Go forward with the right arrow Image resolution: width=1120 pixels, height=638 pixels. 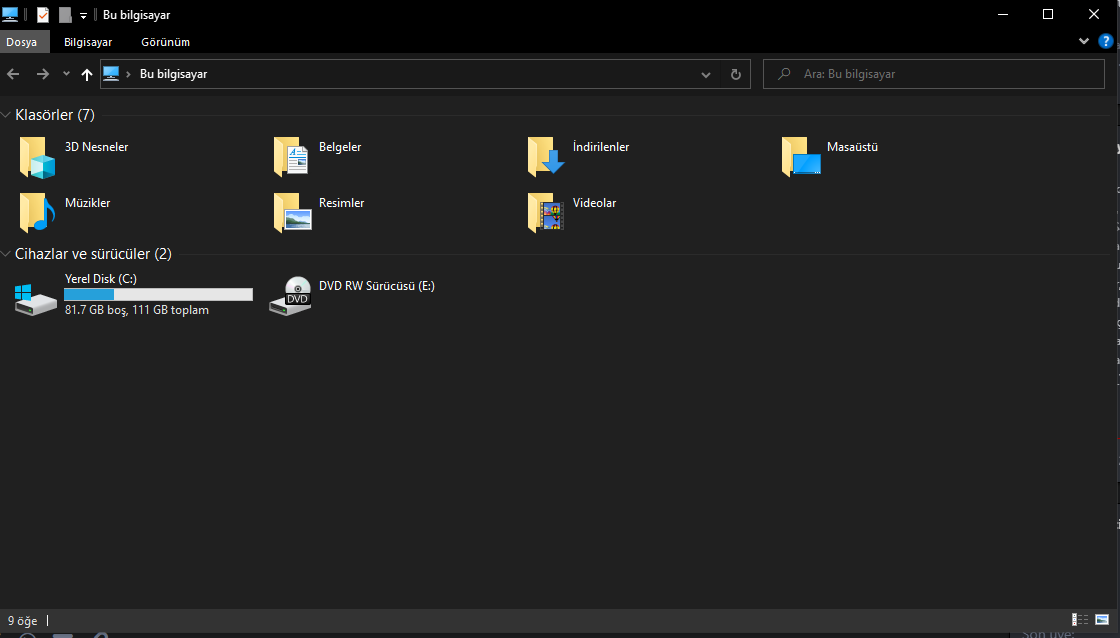click(x=43, y=74)
